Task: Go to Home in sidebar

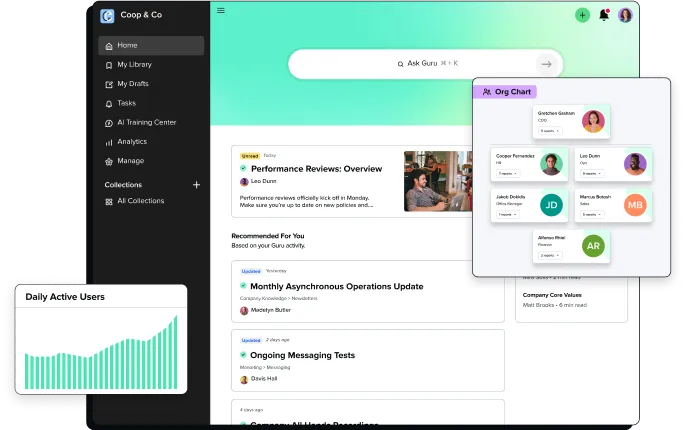Action: [x=151, y=45]
